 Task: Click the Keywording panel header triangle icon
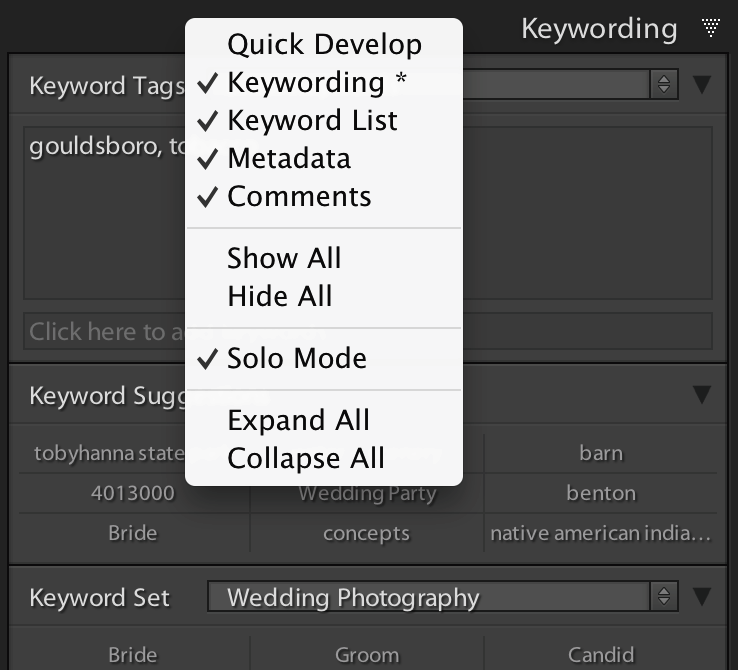pyautogui.click(x=711, y=28)
